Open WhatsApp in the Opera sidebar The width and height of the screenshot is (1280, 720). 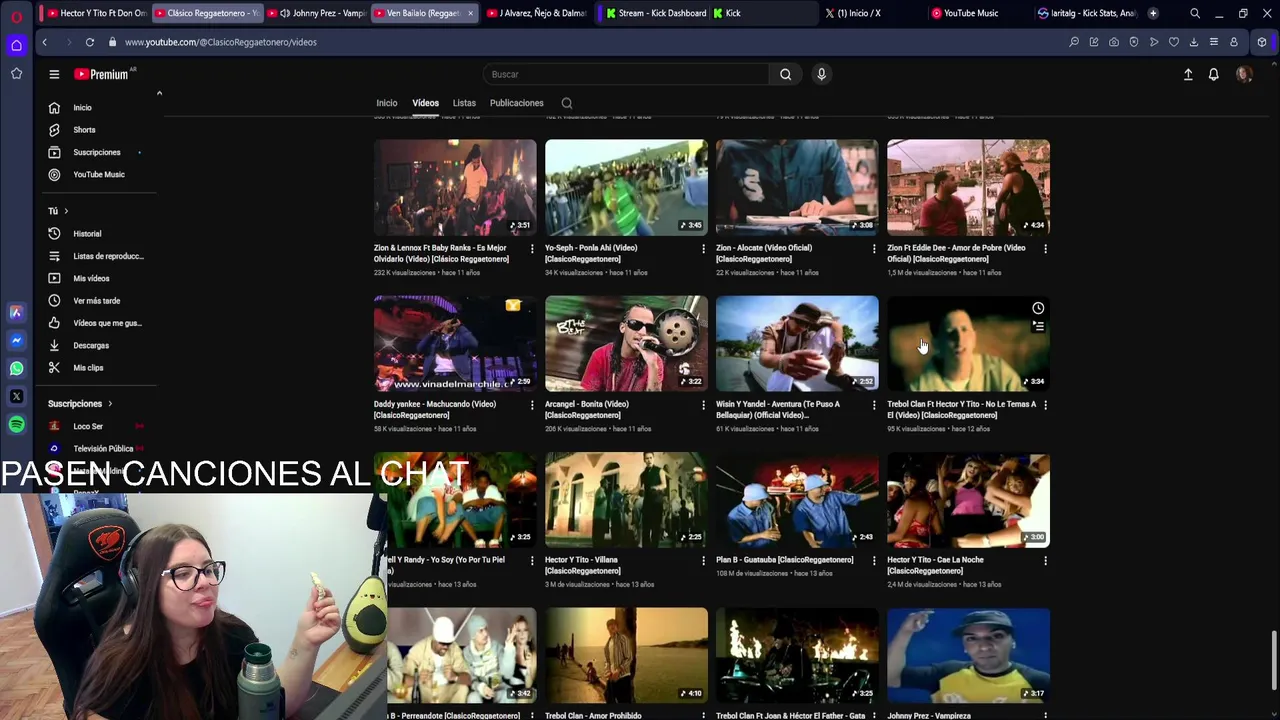click(16, 369)
